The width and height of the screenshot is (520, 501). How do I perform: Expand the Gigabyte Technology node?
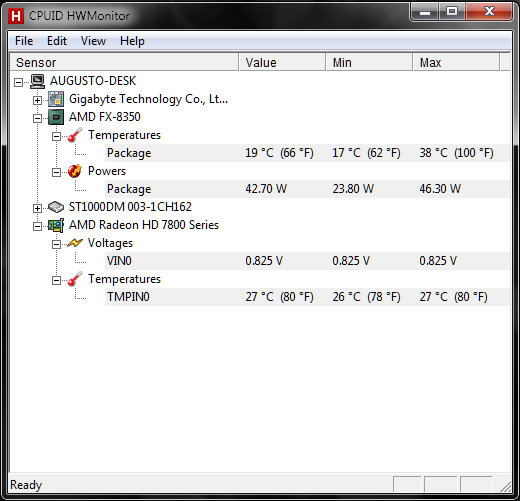37,100
